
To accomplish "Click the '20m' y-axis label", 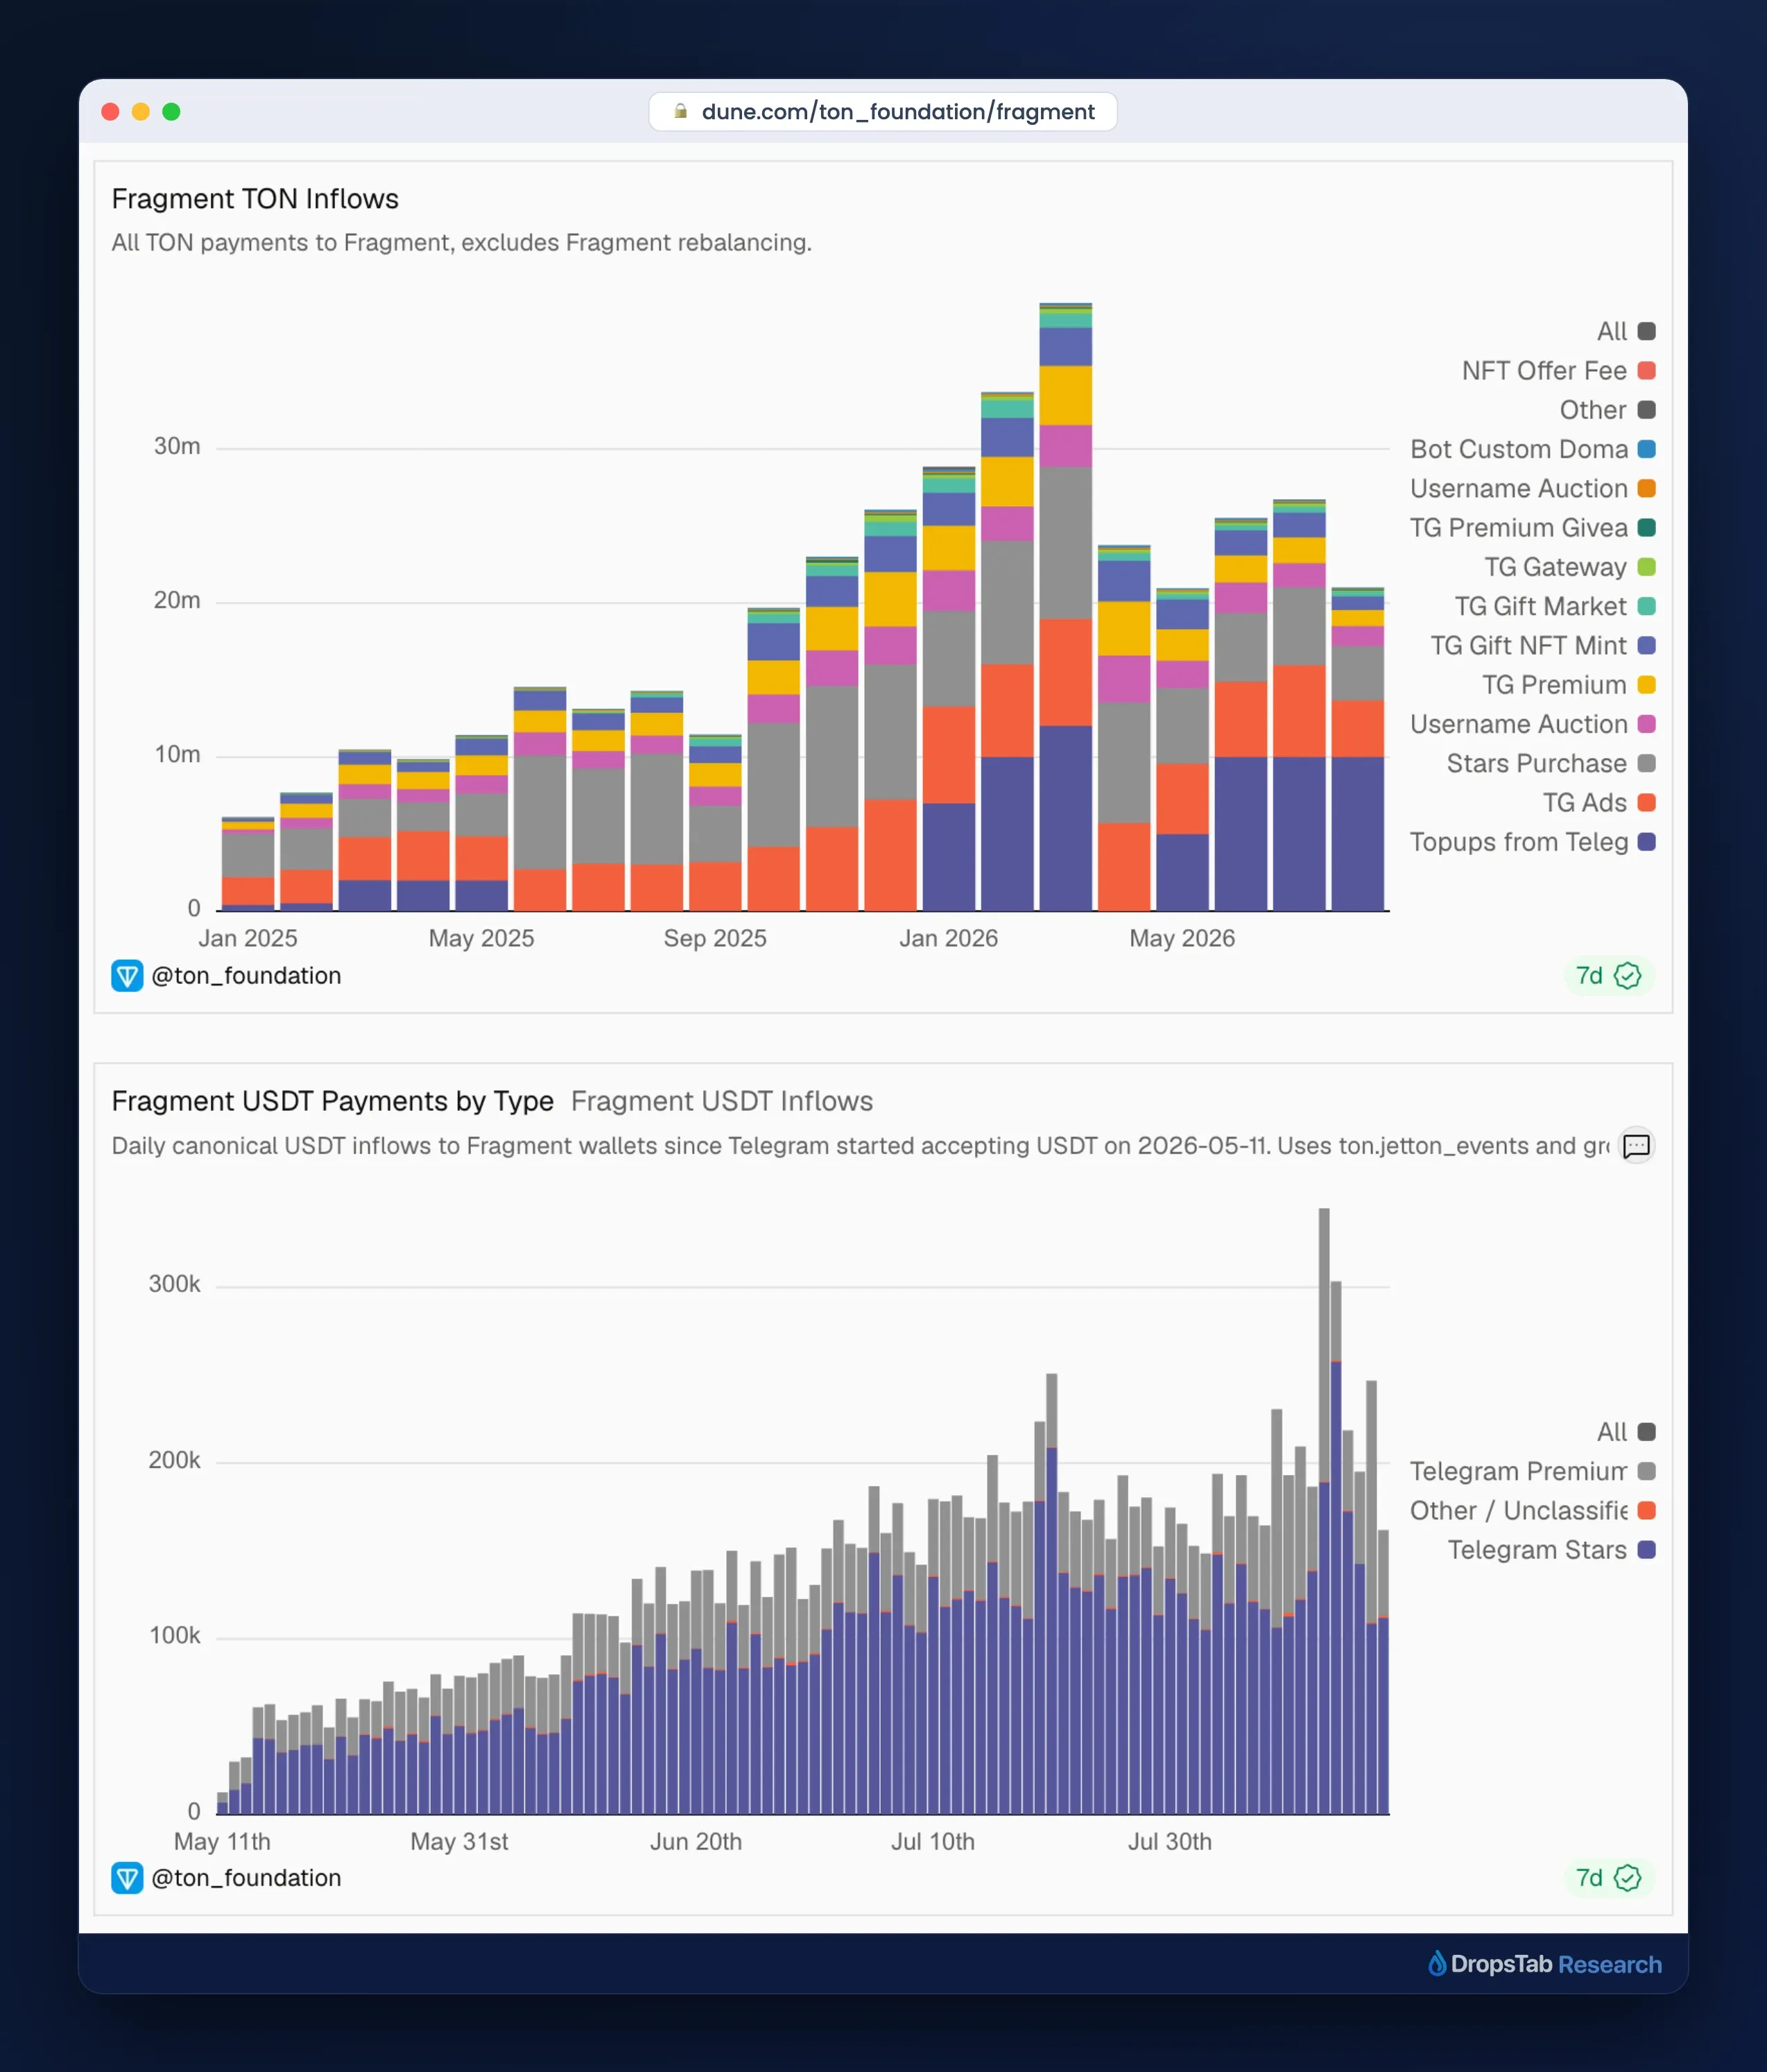I will pos(177,600).
